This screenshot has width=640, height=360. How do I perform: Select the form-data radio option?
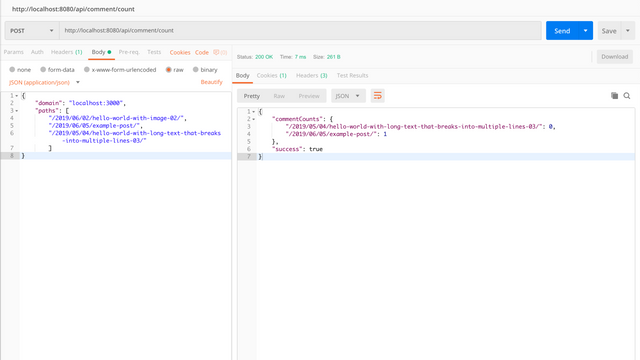(x=43, y=70)
